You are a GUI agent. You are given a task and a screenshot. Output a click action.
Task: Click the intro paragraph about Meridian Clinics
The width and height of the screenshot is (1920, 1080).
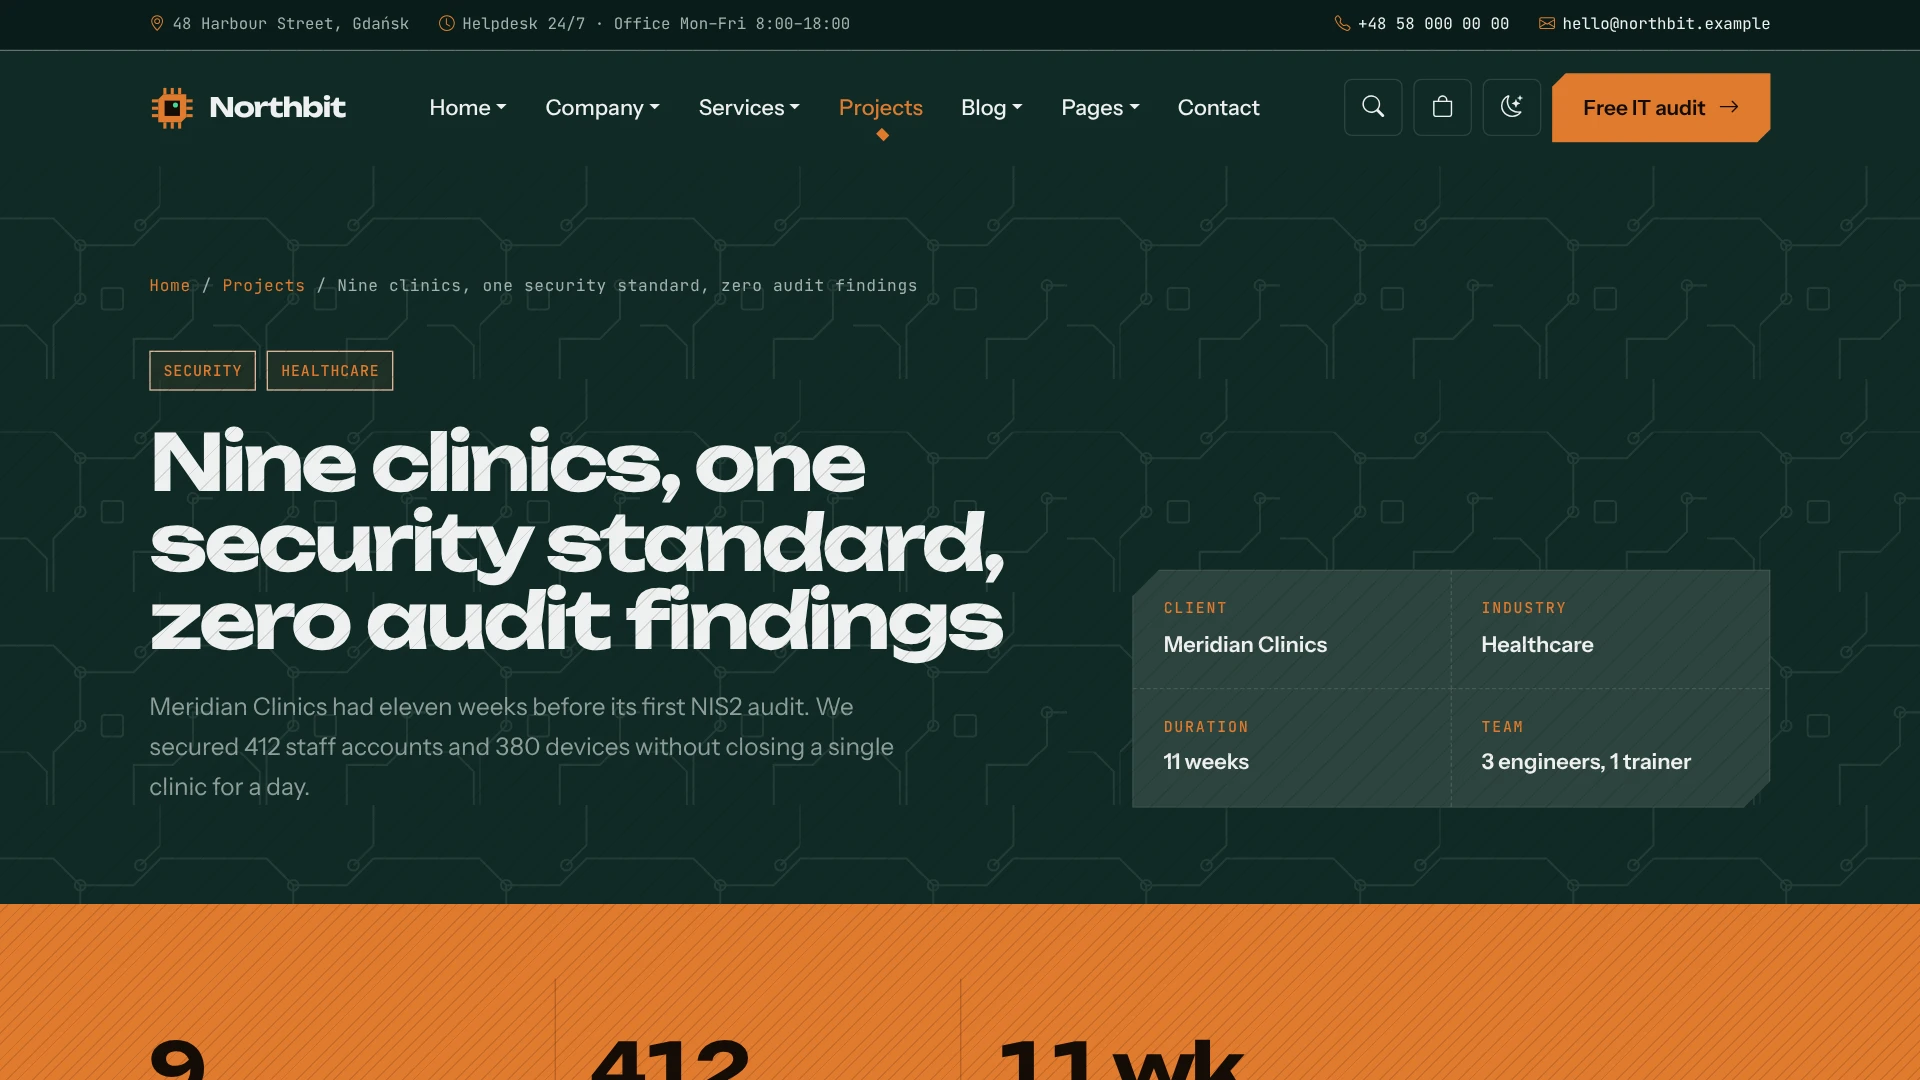click(521, 747)
